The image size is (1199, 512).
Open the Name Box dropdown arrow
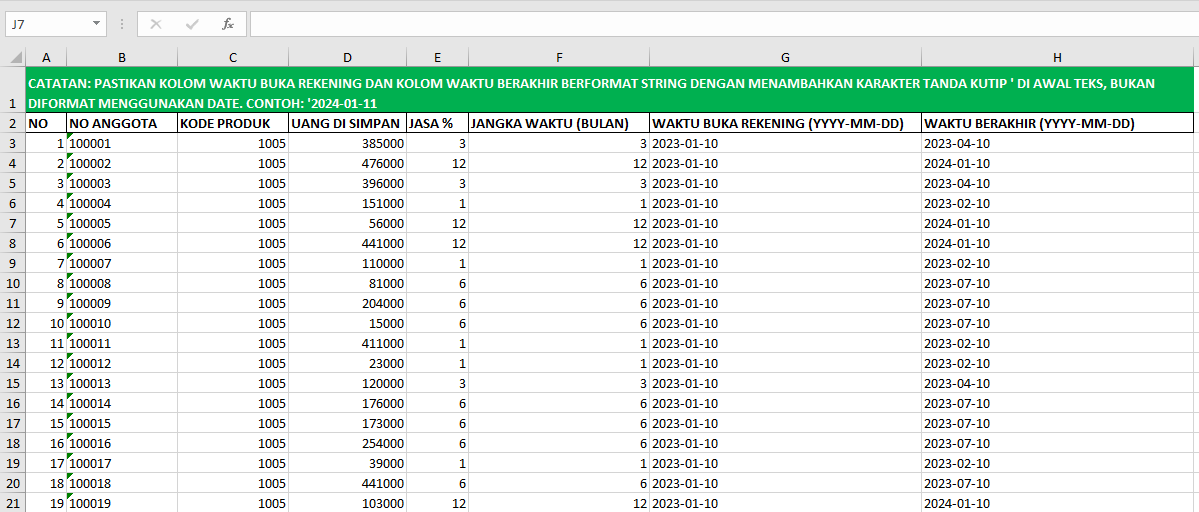coord(96,24)
